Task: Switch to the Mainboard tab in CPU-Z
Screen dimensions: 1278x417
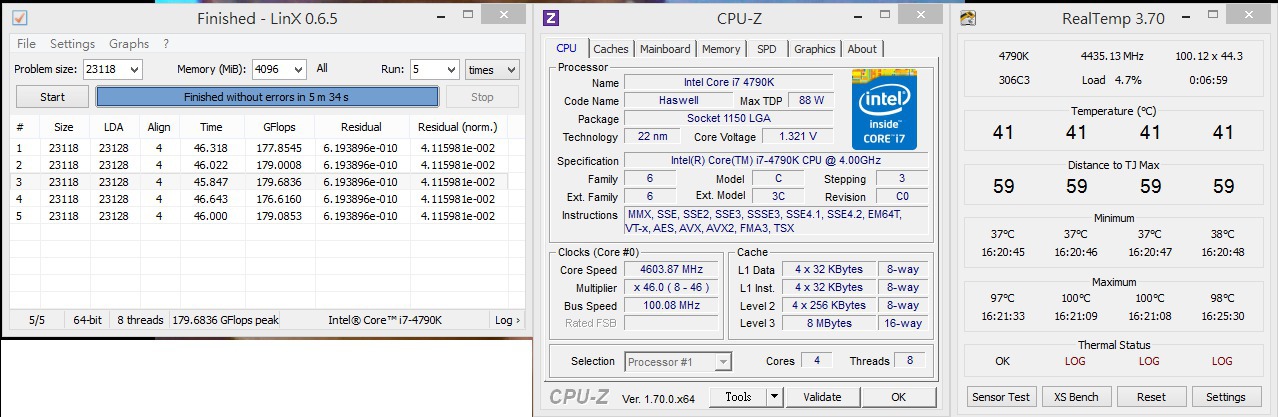Action: pos(665,49)
